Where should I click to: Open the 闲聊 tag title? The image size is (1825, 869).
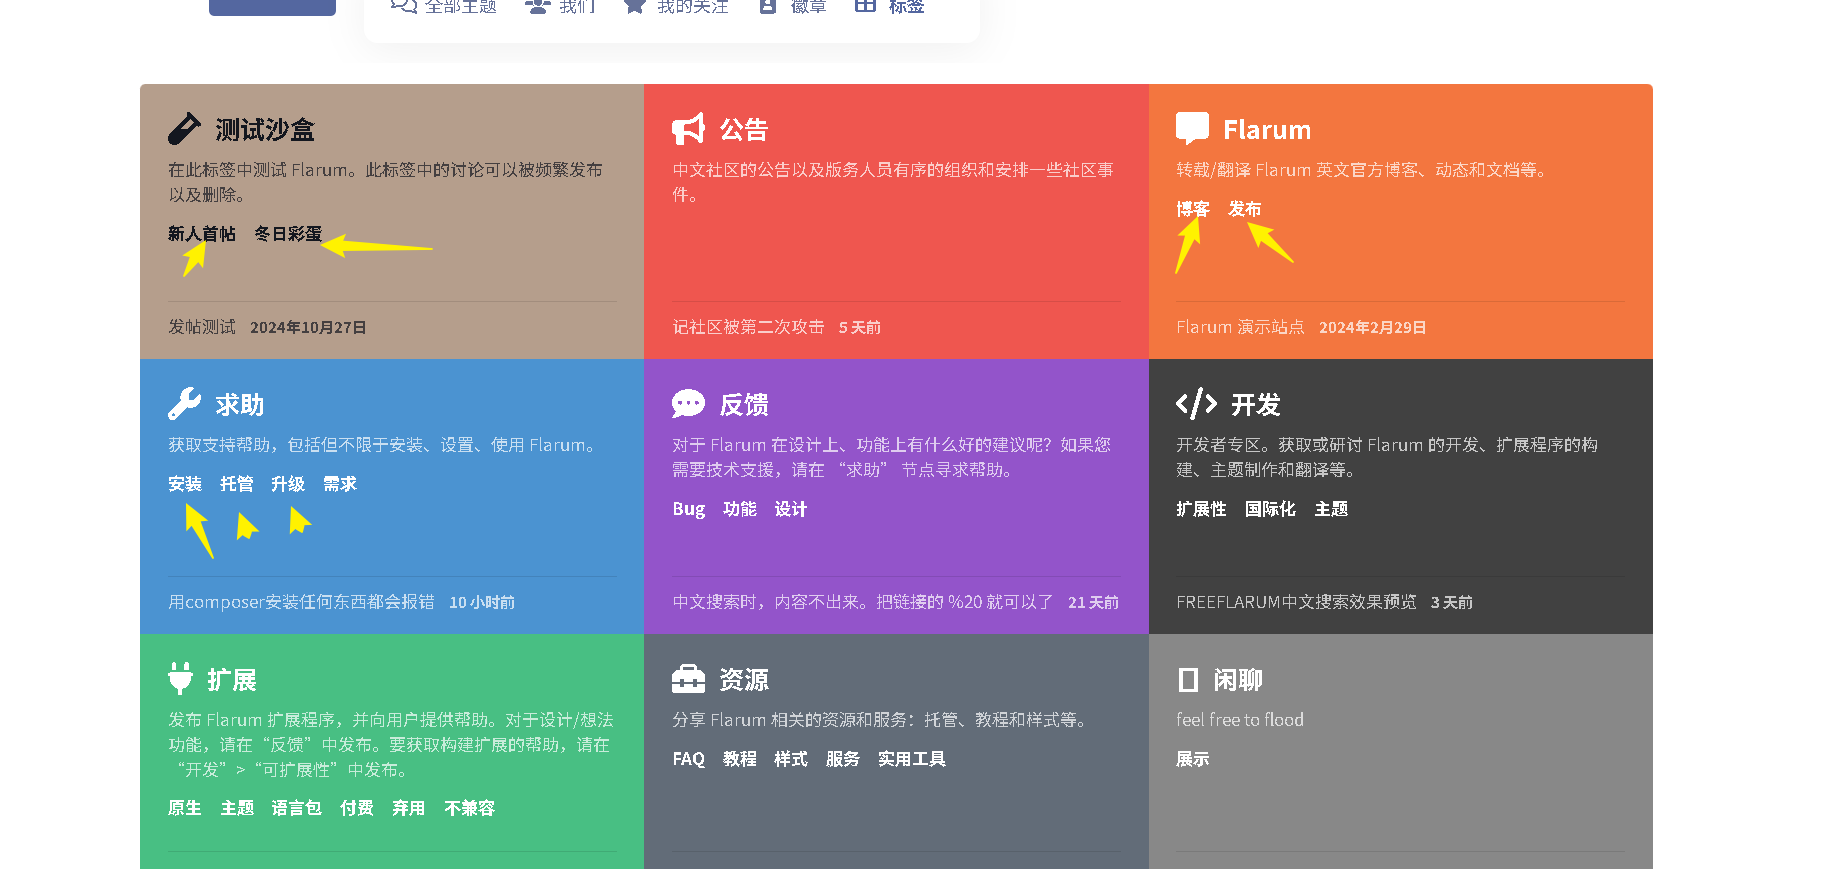click(x=1238, y=680)
